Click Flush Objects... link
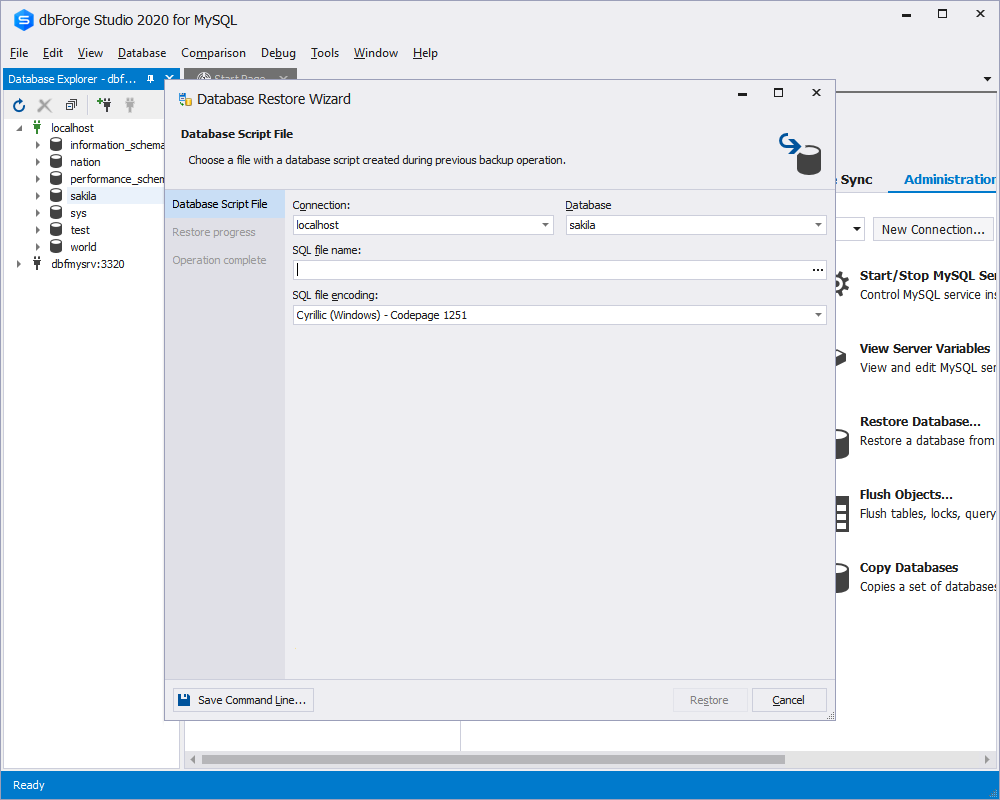Screen dimensions: 1000x800 point(906,494)
